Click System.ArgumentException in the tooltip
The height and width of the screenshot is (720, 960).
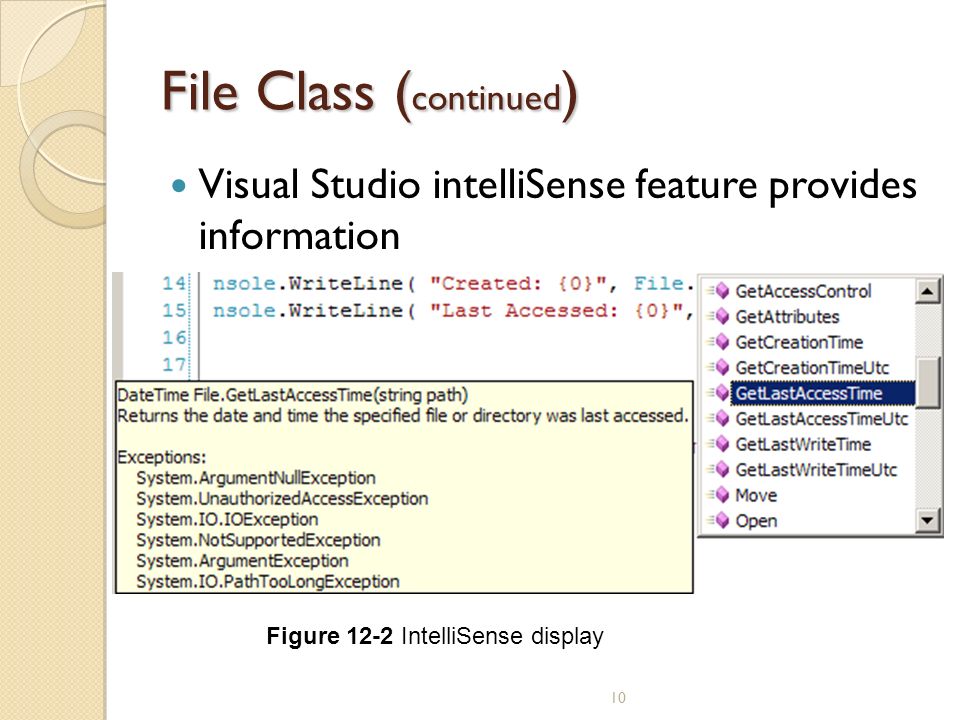242,561
